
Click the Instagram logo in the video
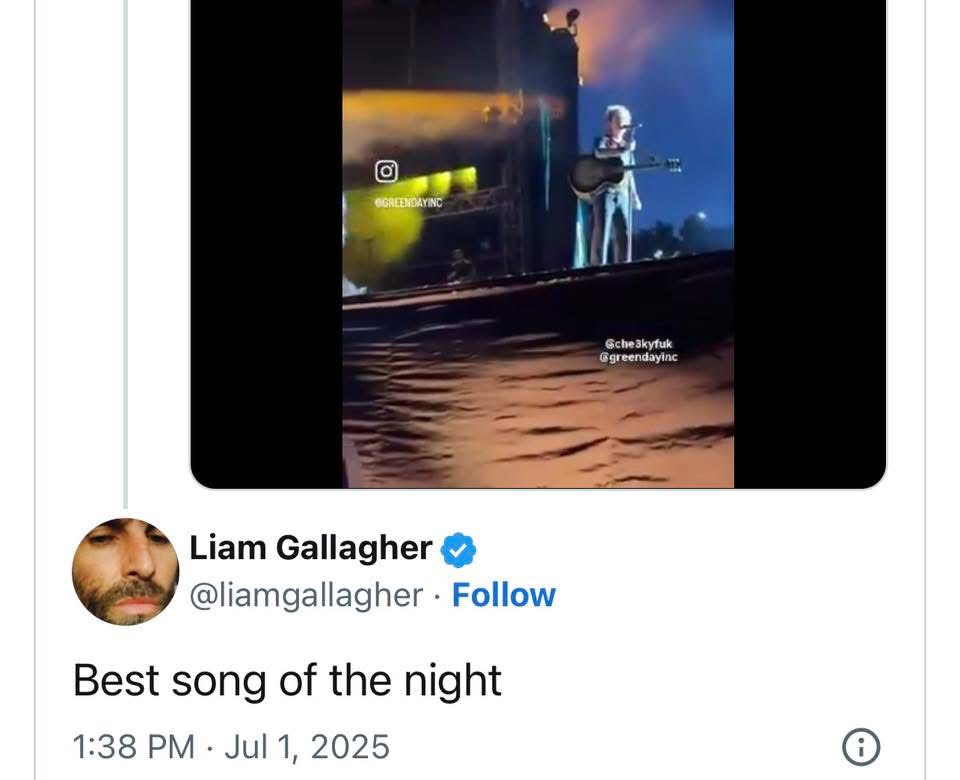pos(386,171)
